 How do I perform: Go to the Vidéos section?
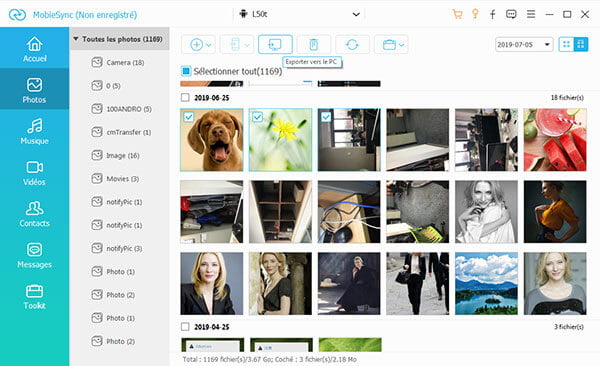[x=34, y=172]
